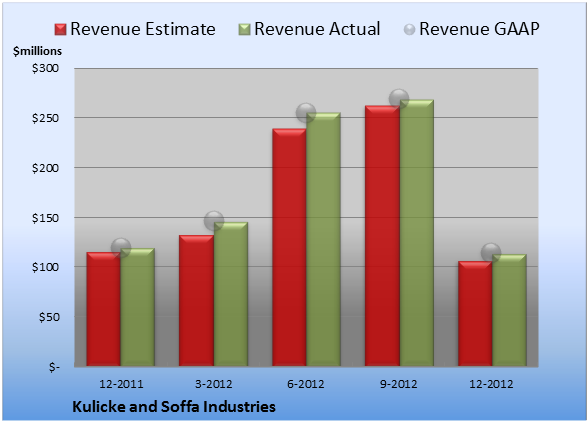This screenshot has height=422, width=588.
Task: Select the green actual bar for 12-2011
Action: point(137,307)
